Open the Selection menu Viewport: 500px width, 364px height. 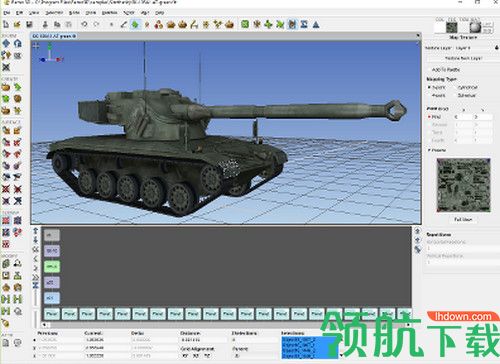[x=54, y=13]
